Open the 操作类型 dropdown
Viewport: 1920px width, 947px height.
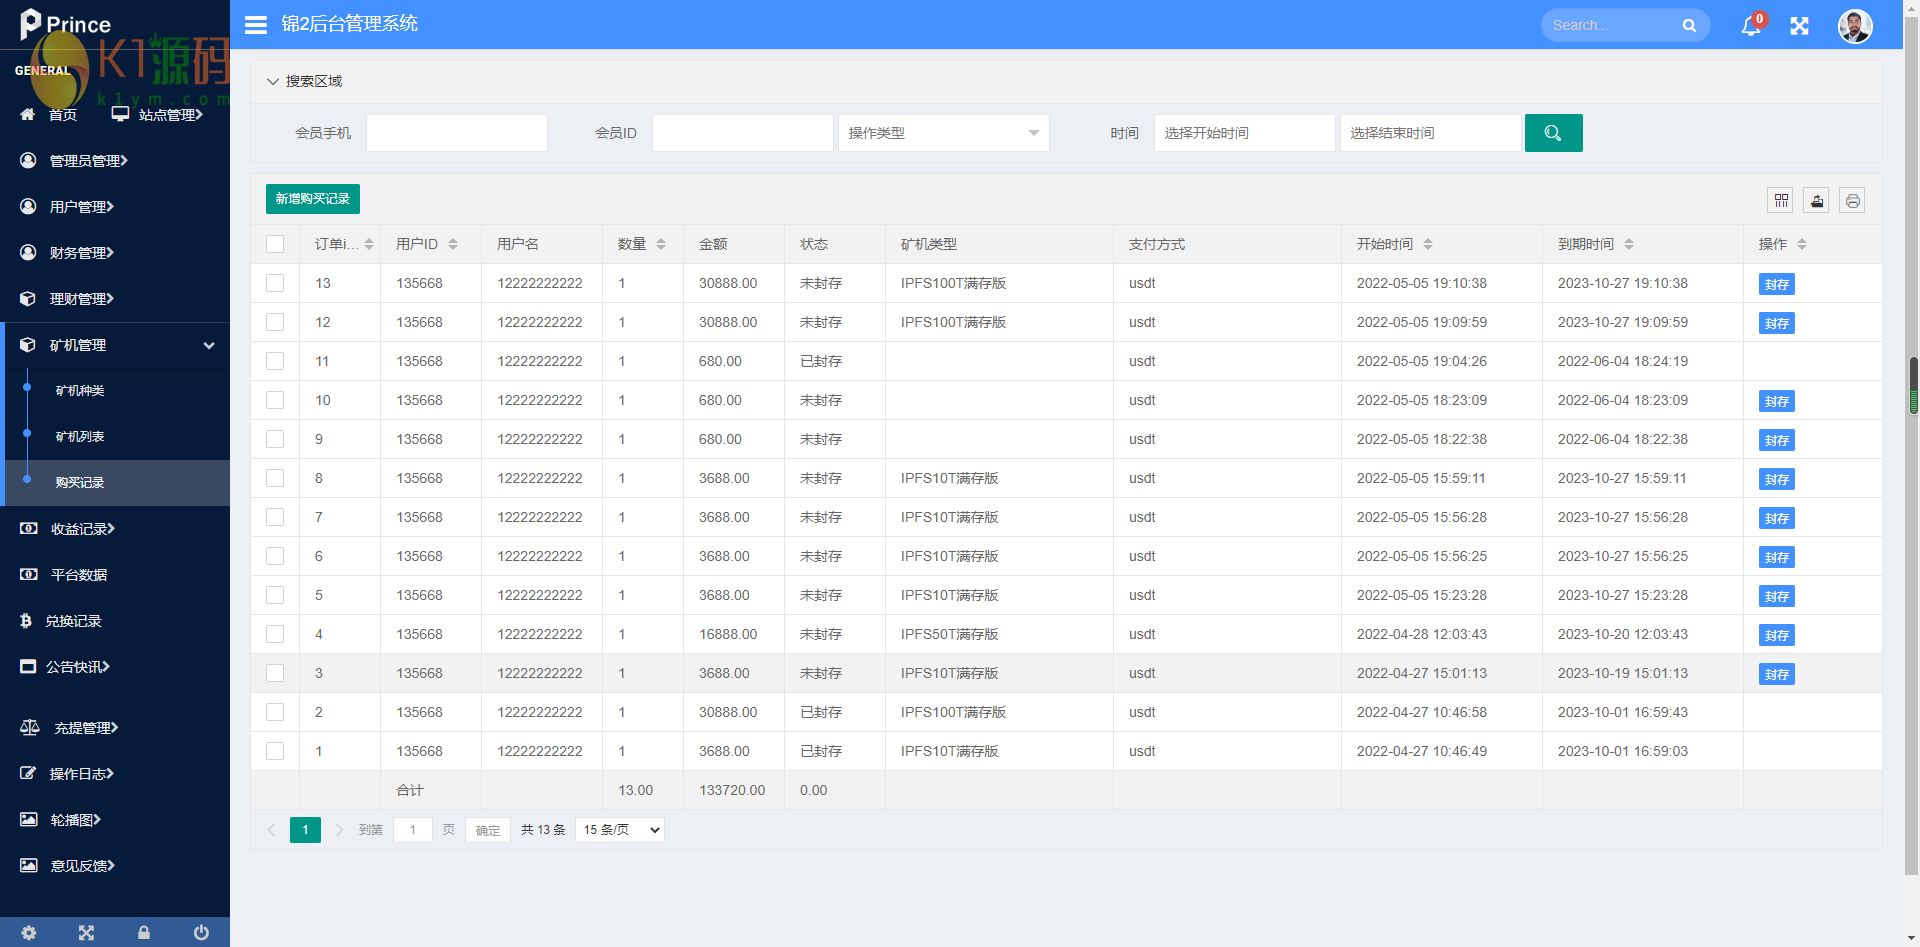tap(943, 133)
